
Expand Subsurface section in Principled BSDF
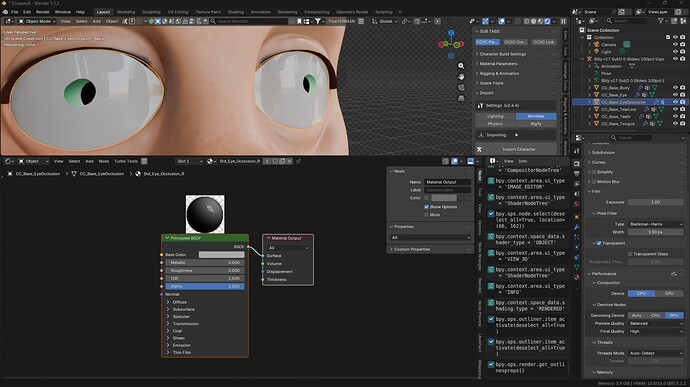168,310
